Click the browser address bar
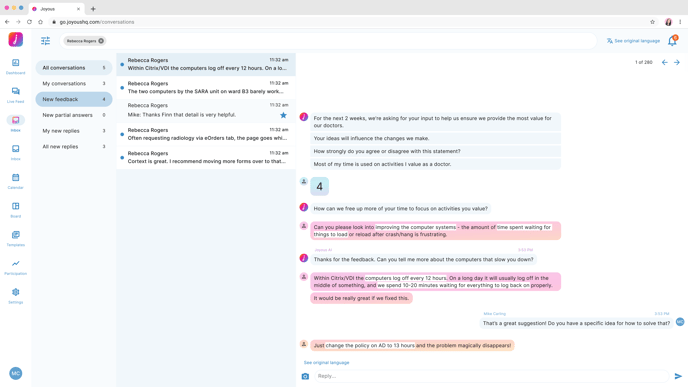Image resolution: width=688 pixels, height=387 pixels. pyautogui.click(x=347, y=22)
